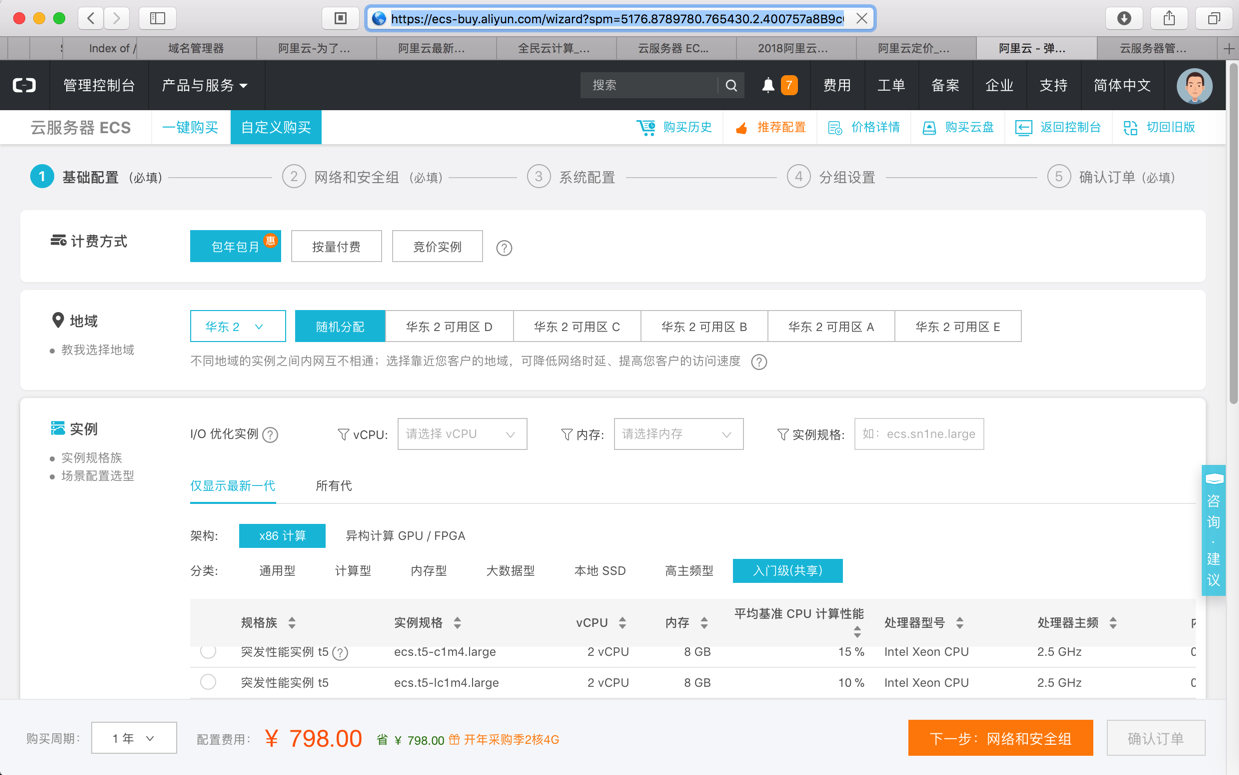Sort by 实例规格 column arrows
Viewport: 1239px width, 775px height.
tap(457, 624)
